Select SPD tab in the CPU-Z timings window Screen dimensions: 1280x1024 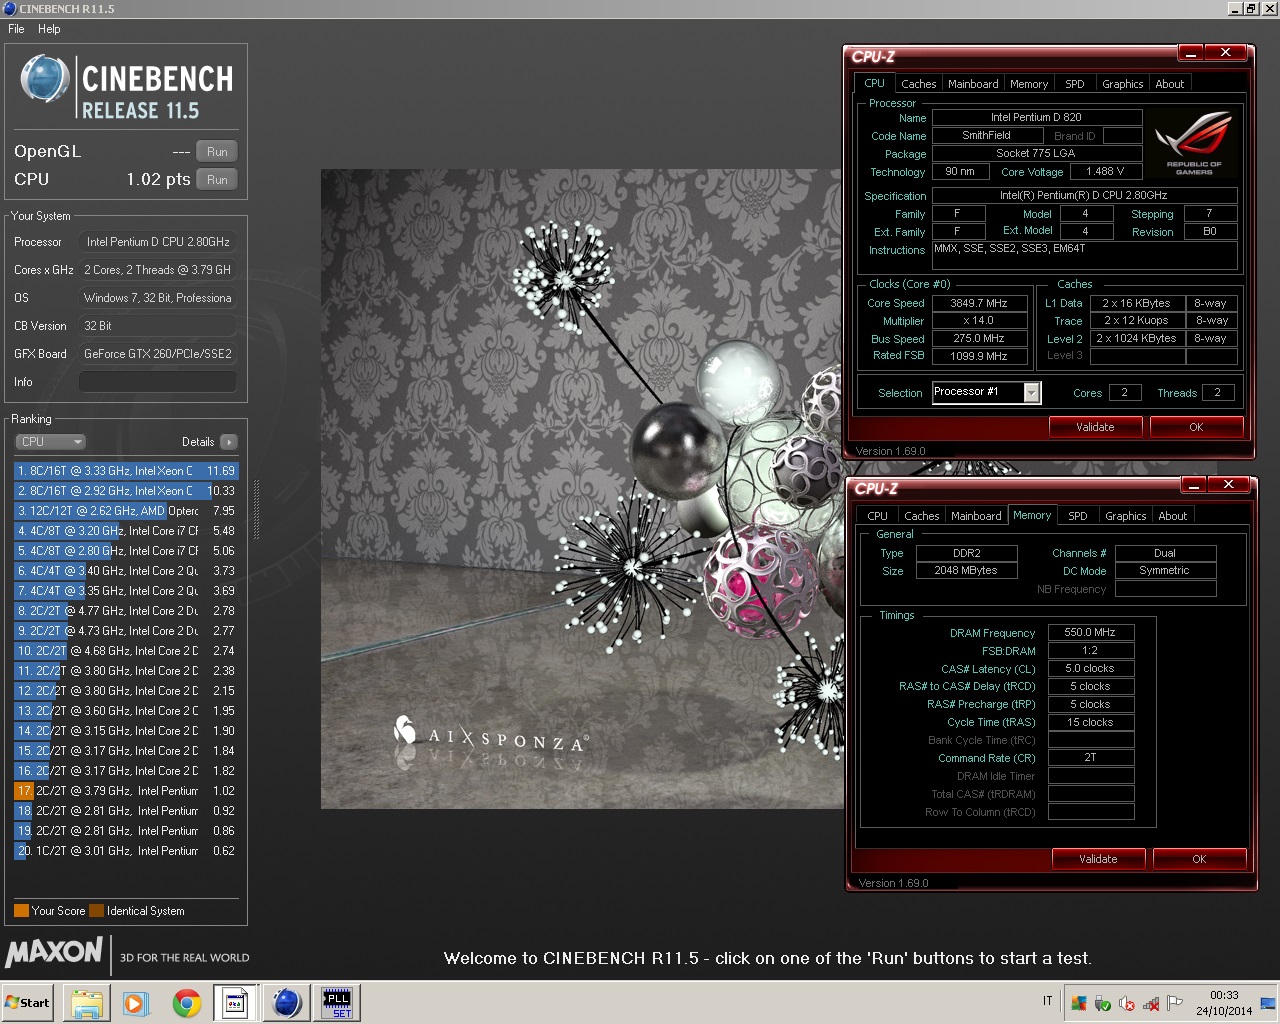point(1078,516)
